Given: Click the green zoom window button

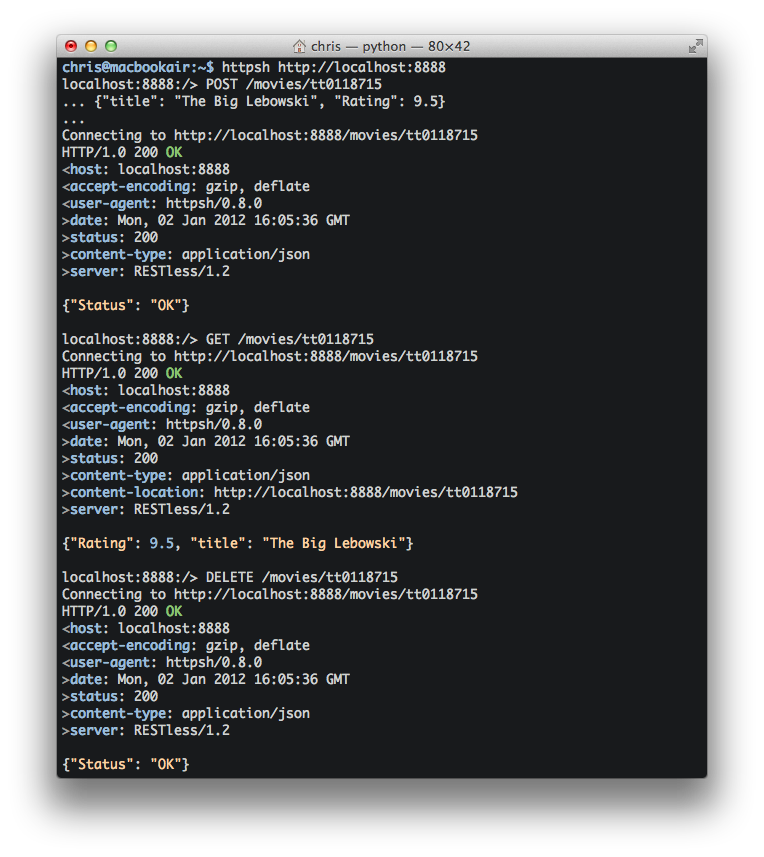Looking at the screenshot, I should click(x=111, y=46).
